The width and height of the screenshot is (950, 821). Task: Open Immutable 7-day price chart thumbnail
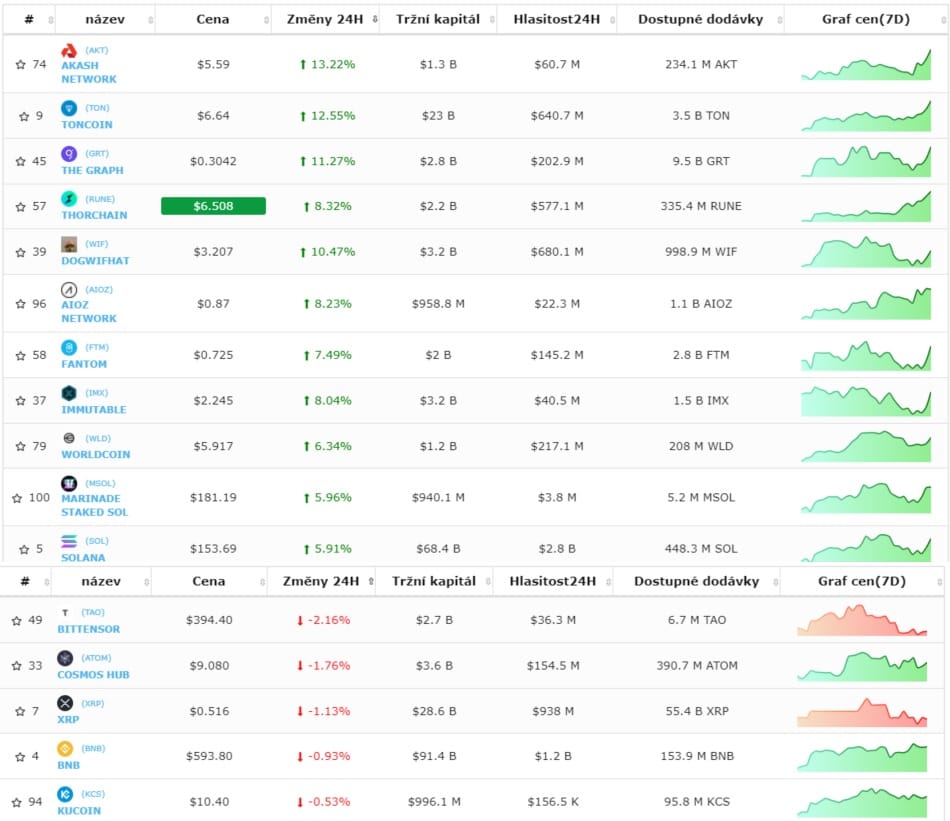pyautogui.click(x=866, y=401)
